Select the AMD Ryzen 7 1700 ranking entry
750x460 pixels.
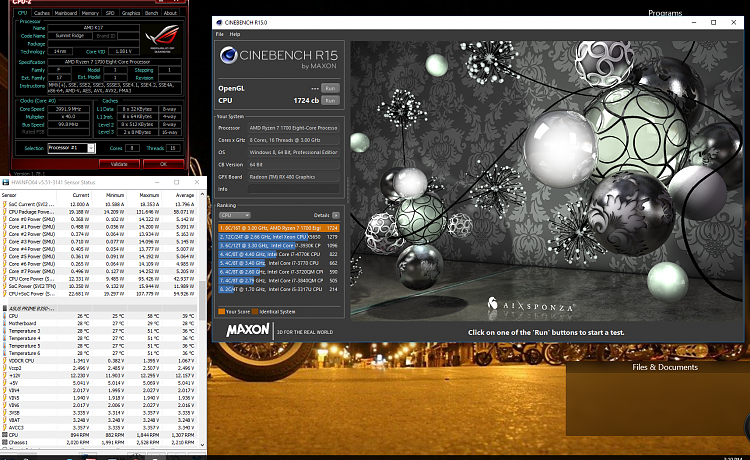point(279,228)
